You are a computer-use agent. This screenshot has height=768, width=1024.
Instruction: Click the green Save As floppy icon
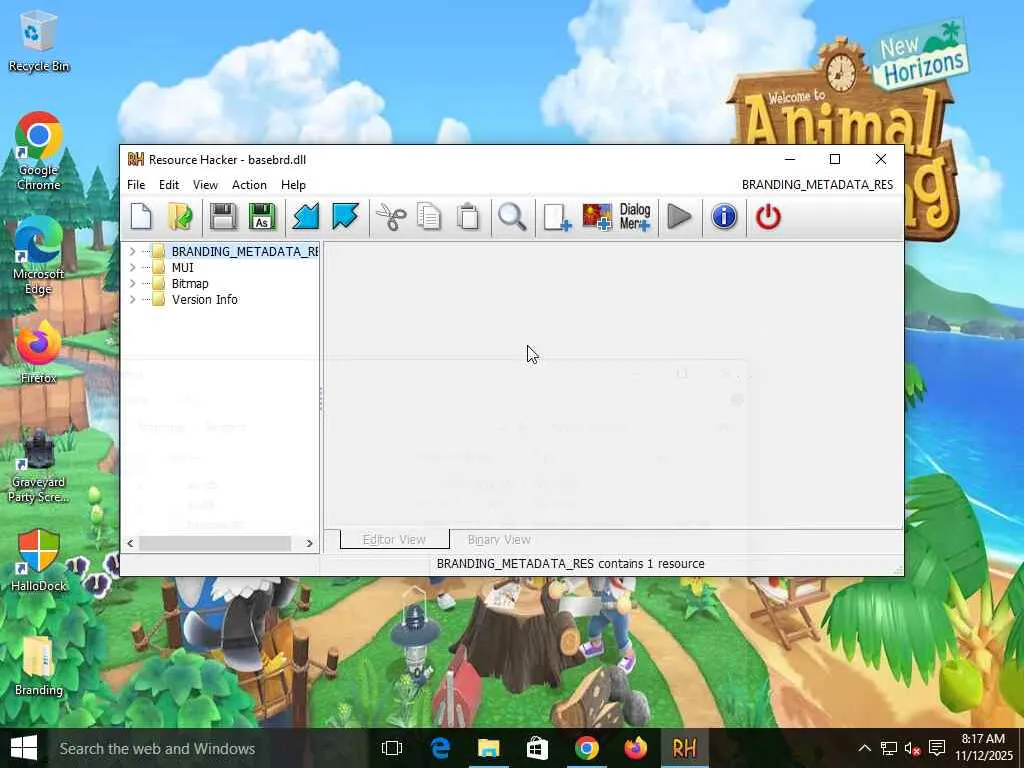(x=263, y=217)
